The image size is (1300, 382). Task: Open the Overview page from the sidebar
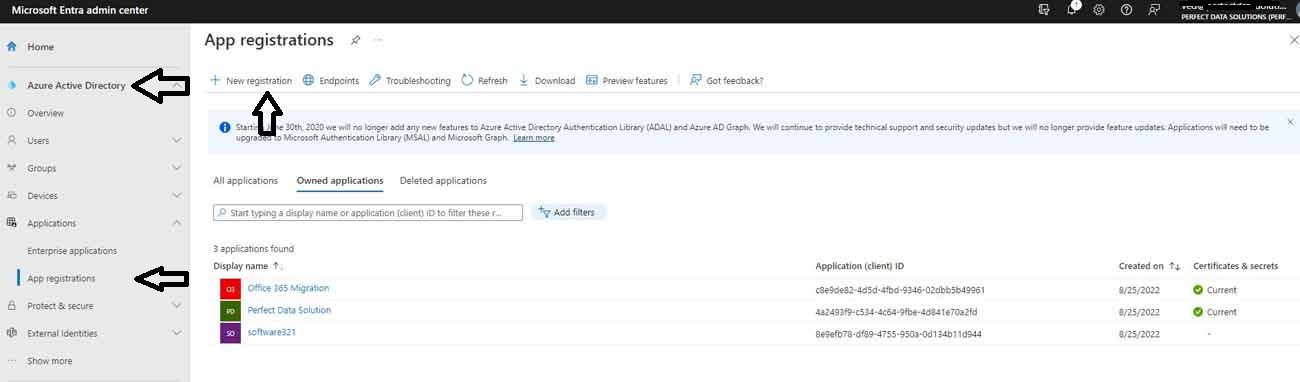coord(45,113)
